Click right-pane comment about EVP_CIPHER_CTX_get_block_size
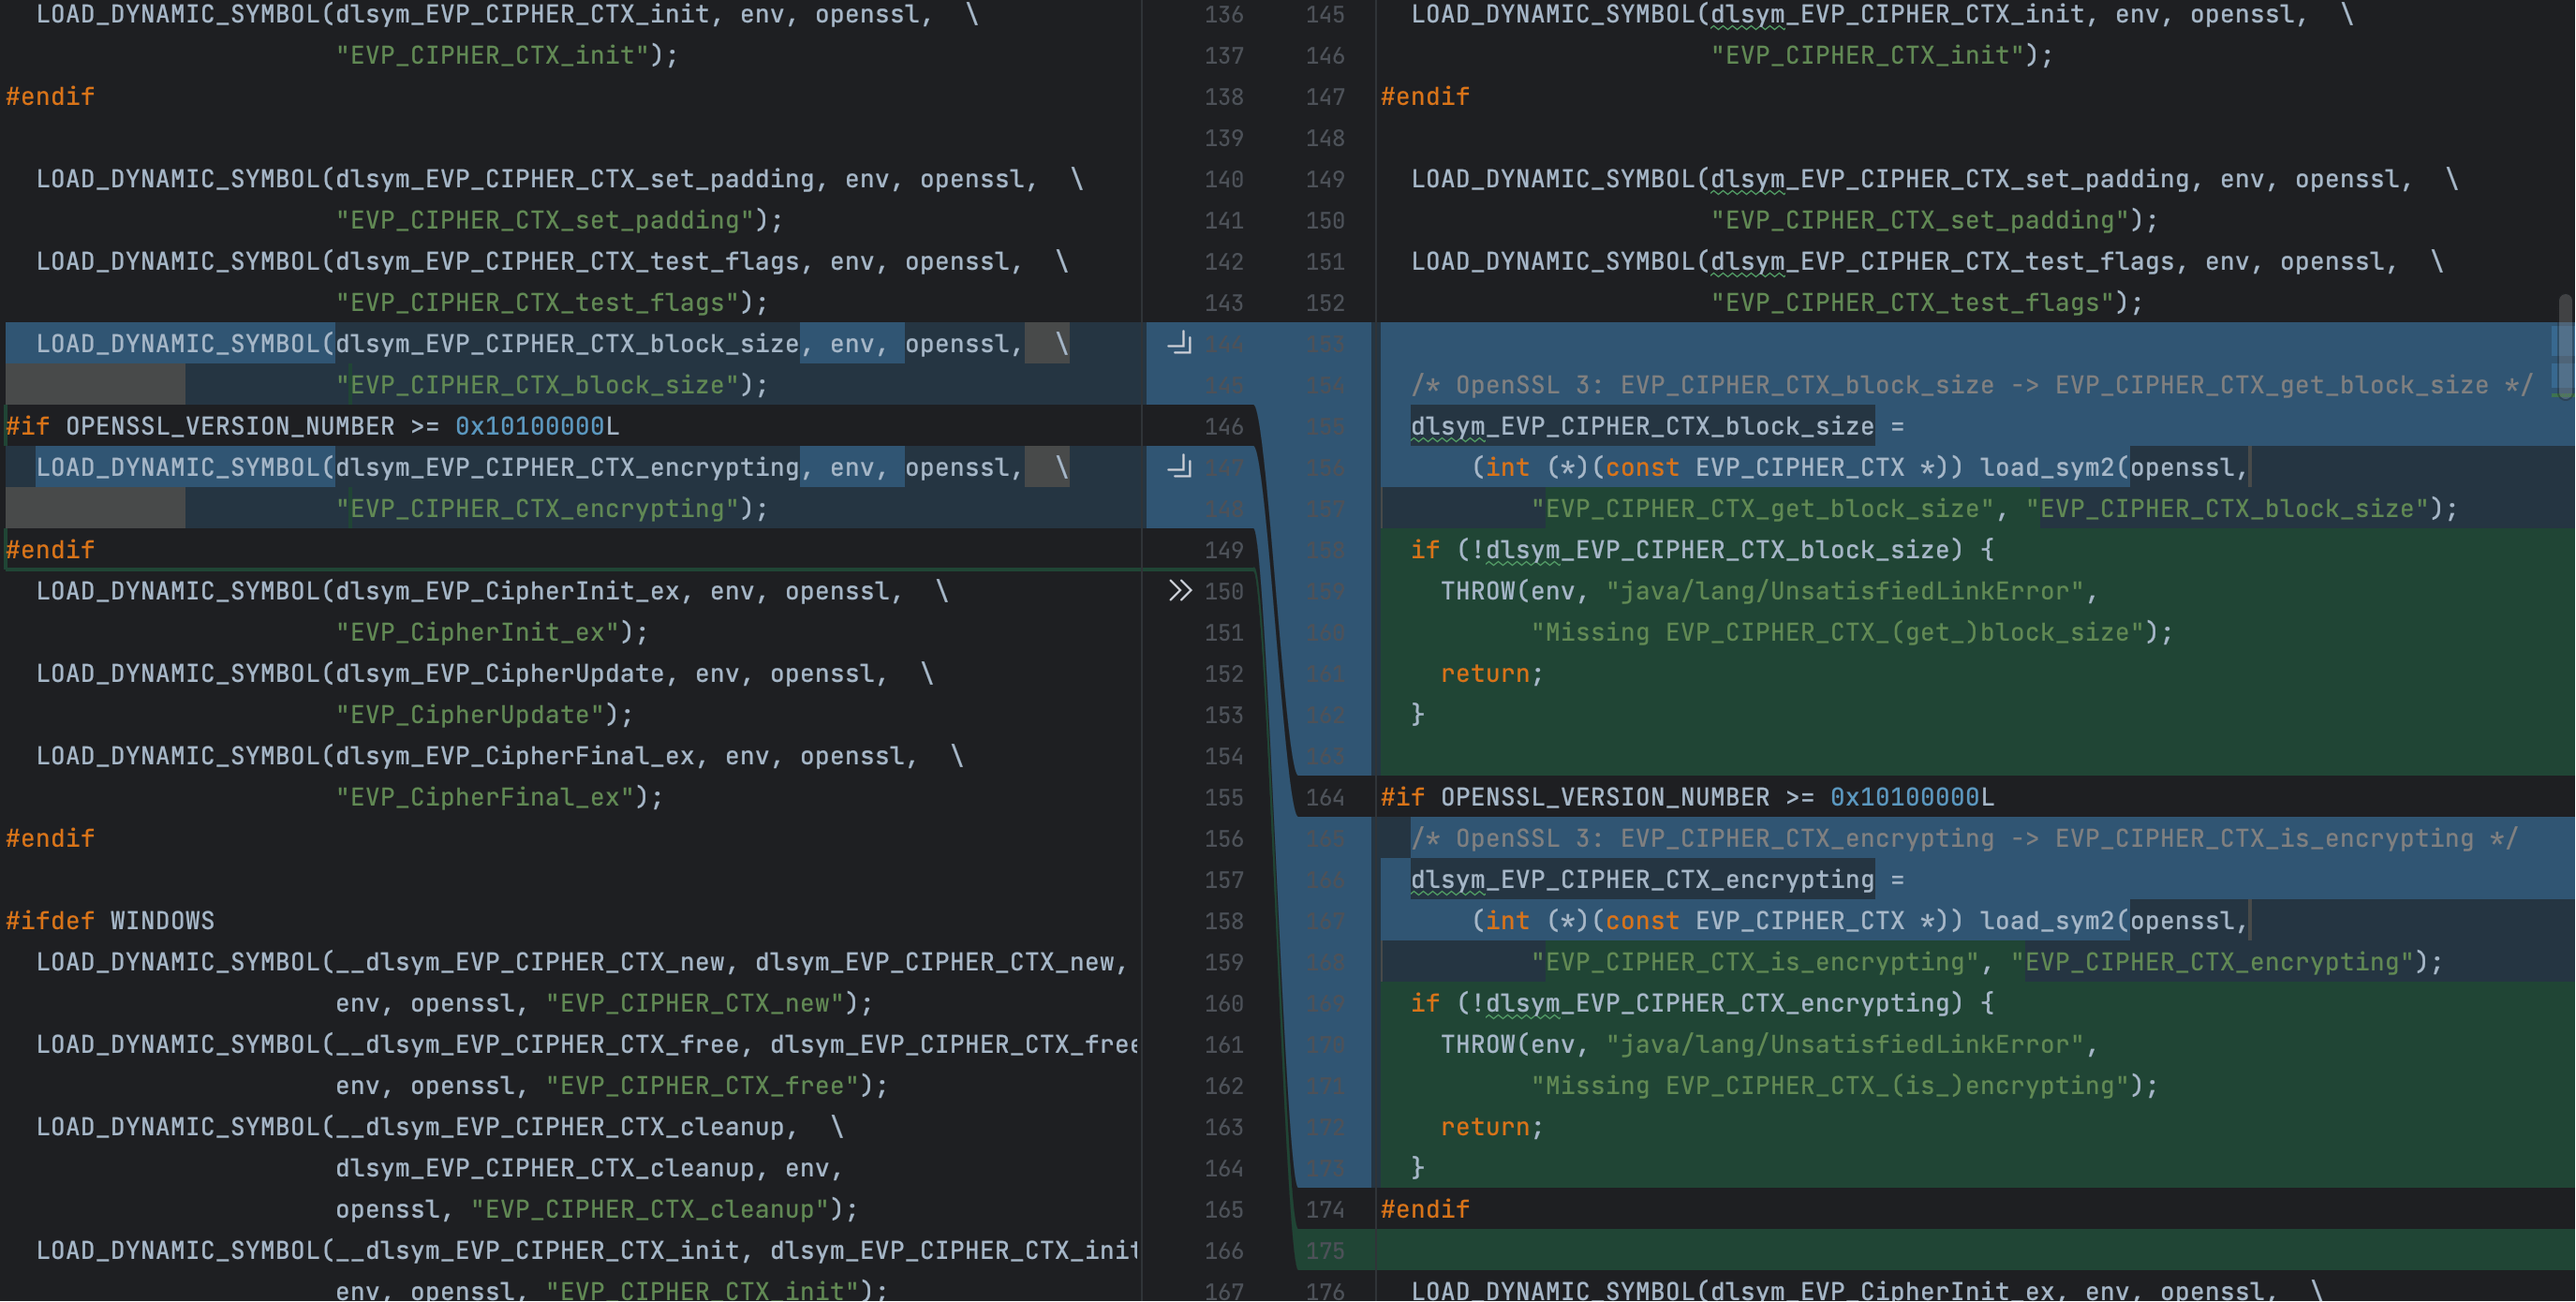The height and width of the screenshot is (1302, 2576). [1972, 385]
